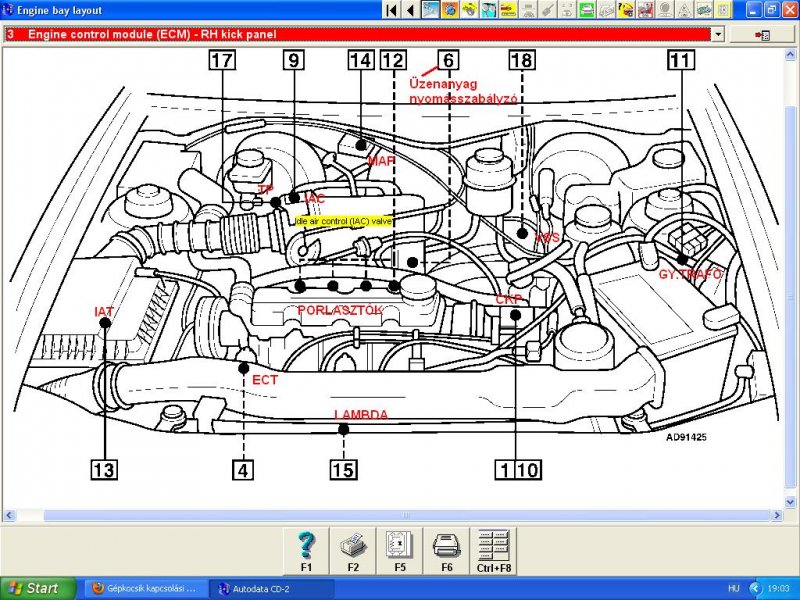The image size is (800, 600).
Task: Select component number 17 label
Action: tap(222, 60)
